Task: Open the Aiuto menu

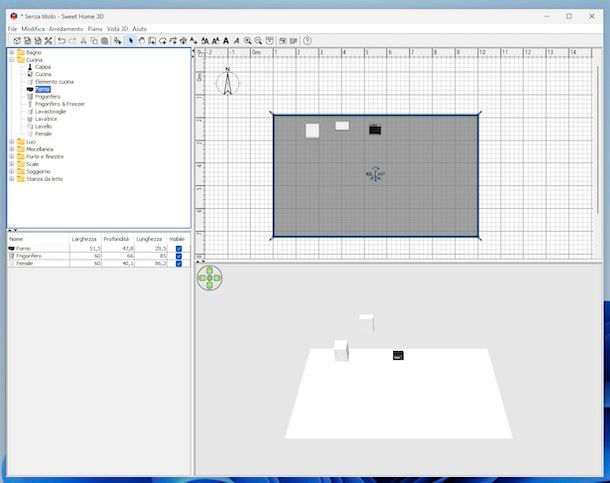Action: click(x=140, y=29)
